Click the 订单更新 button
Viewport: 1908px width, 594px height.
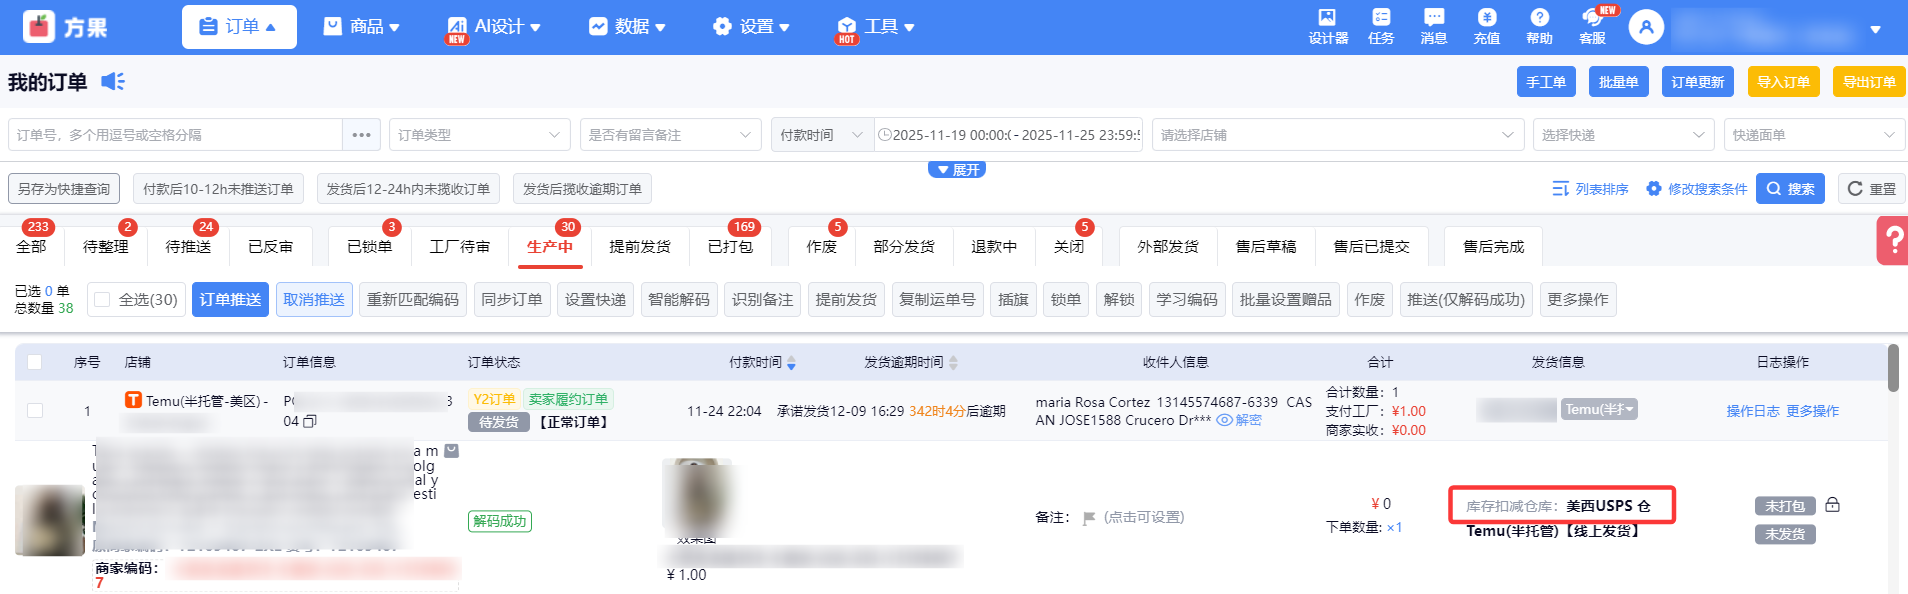click(x=1697, y=82)
